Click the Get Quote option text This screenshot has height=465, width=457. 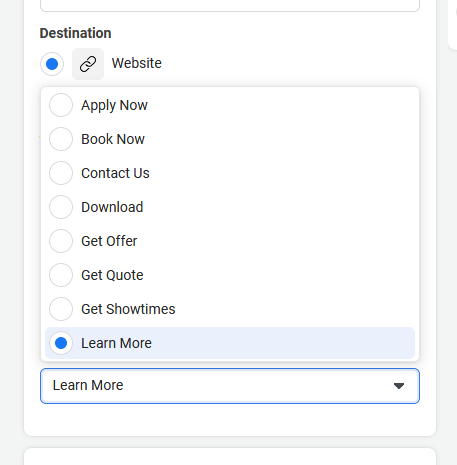point(112,275)
